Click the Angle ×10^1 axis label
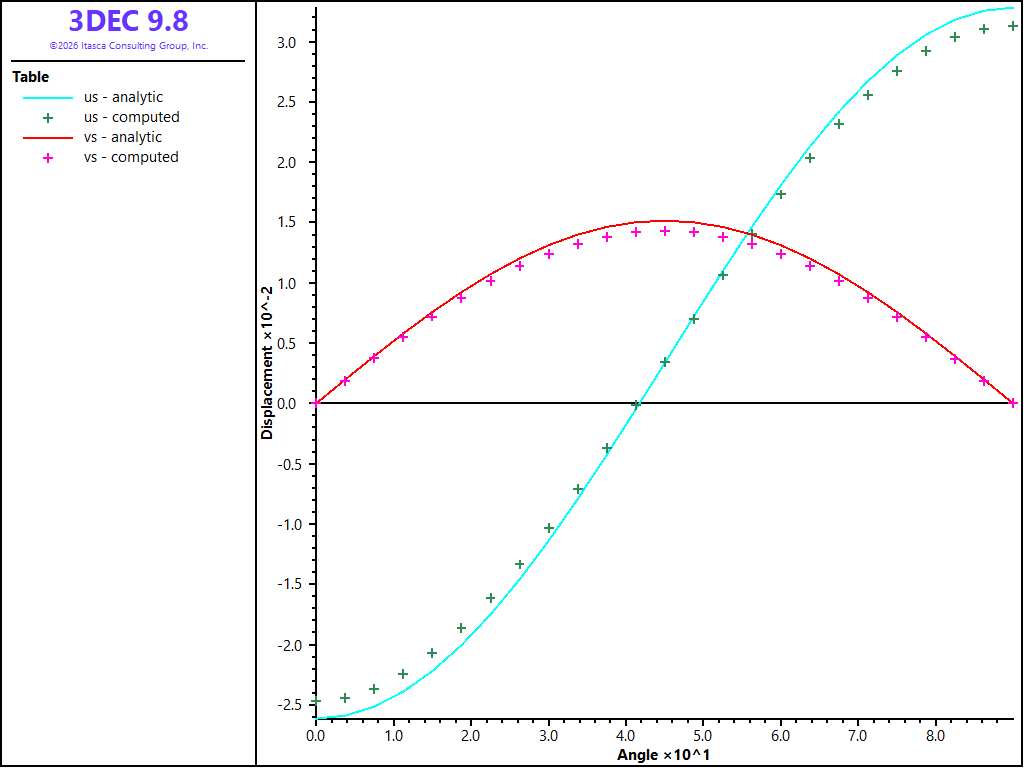This screenshot has width=1024, height=768. click(664, 756)
